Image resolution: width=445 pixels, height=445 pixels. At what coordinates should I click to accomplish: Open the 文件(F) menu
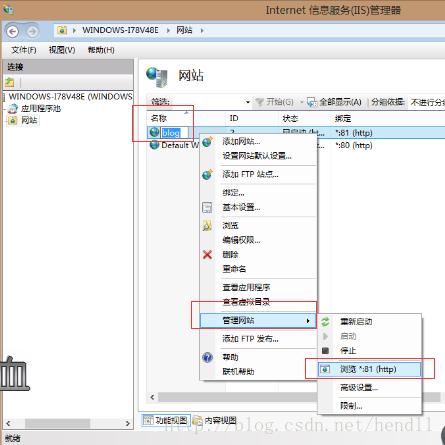click(x=24, y=50)
